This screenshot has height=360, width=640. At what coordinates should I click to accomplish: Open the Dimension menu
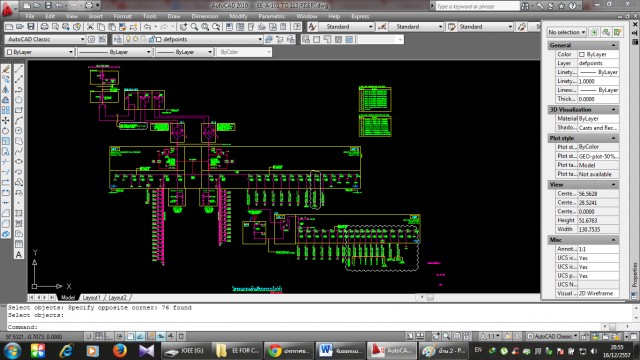tap(205, 16)
